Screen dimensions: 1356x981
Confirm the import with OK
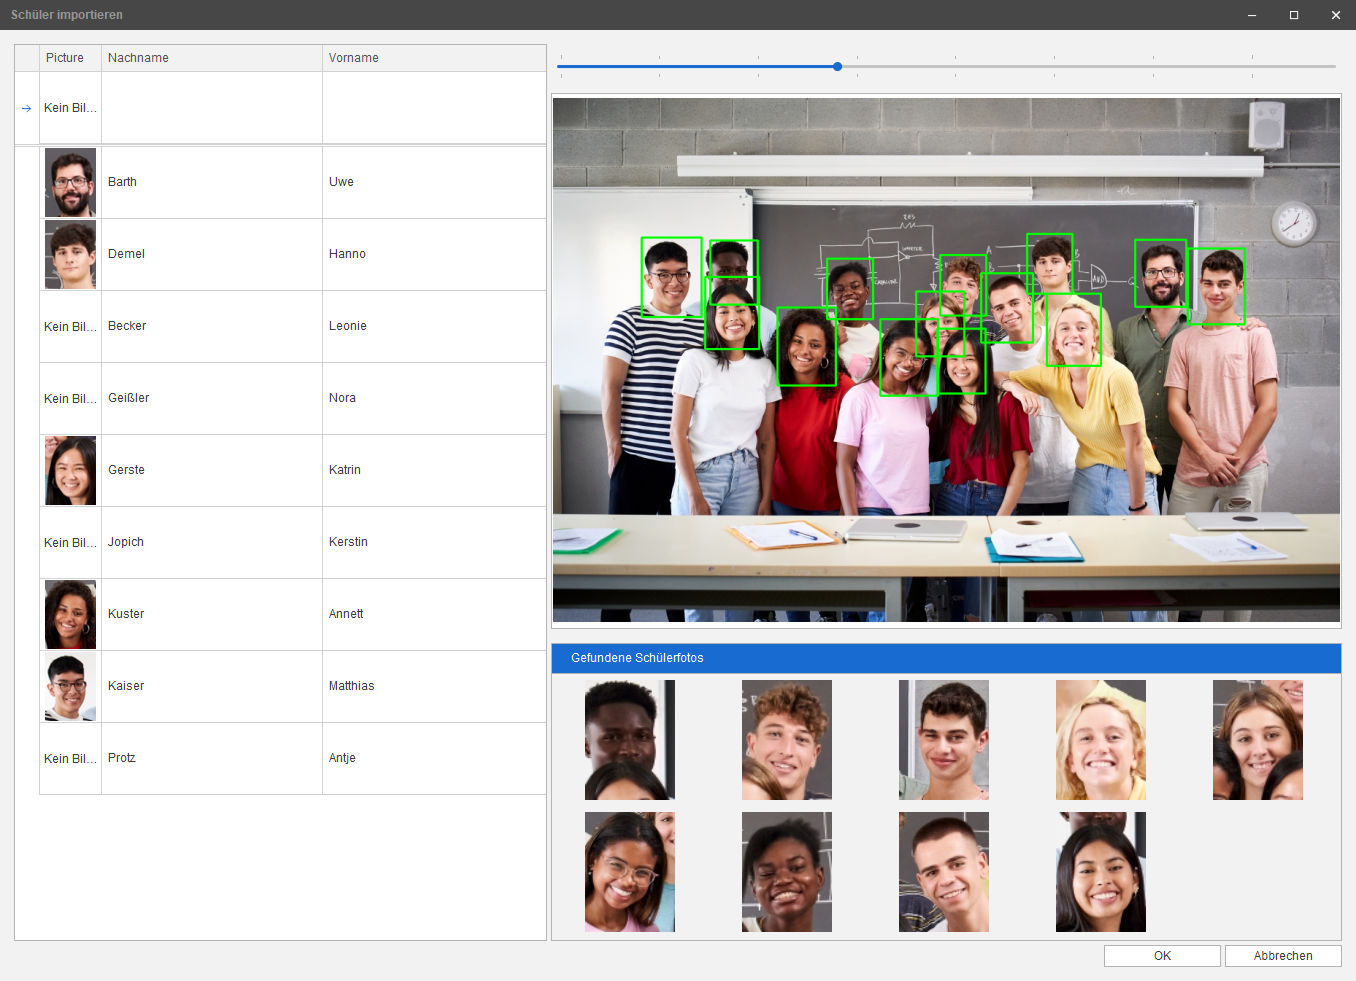pos(1162,956)
